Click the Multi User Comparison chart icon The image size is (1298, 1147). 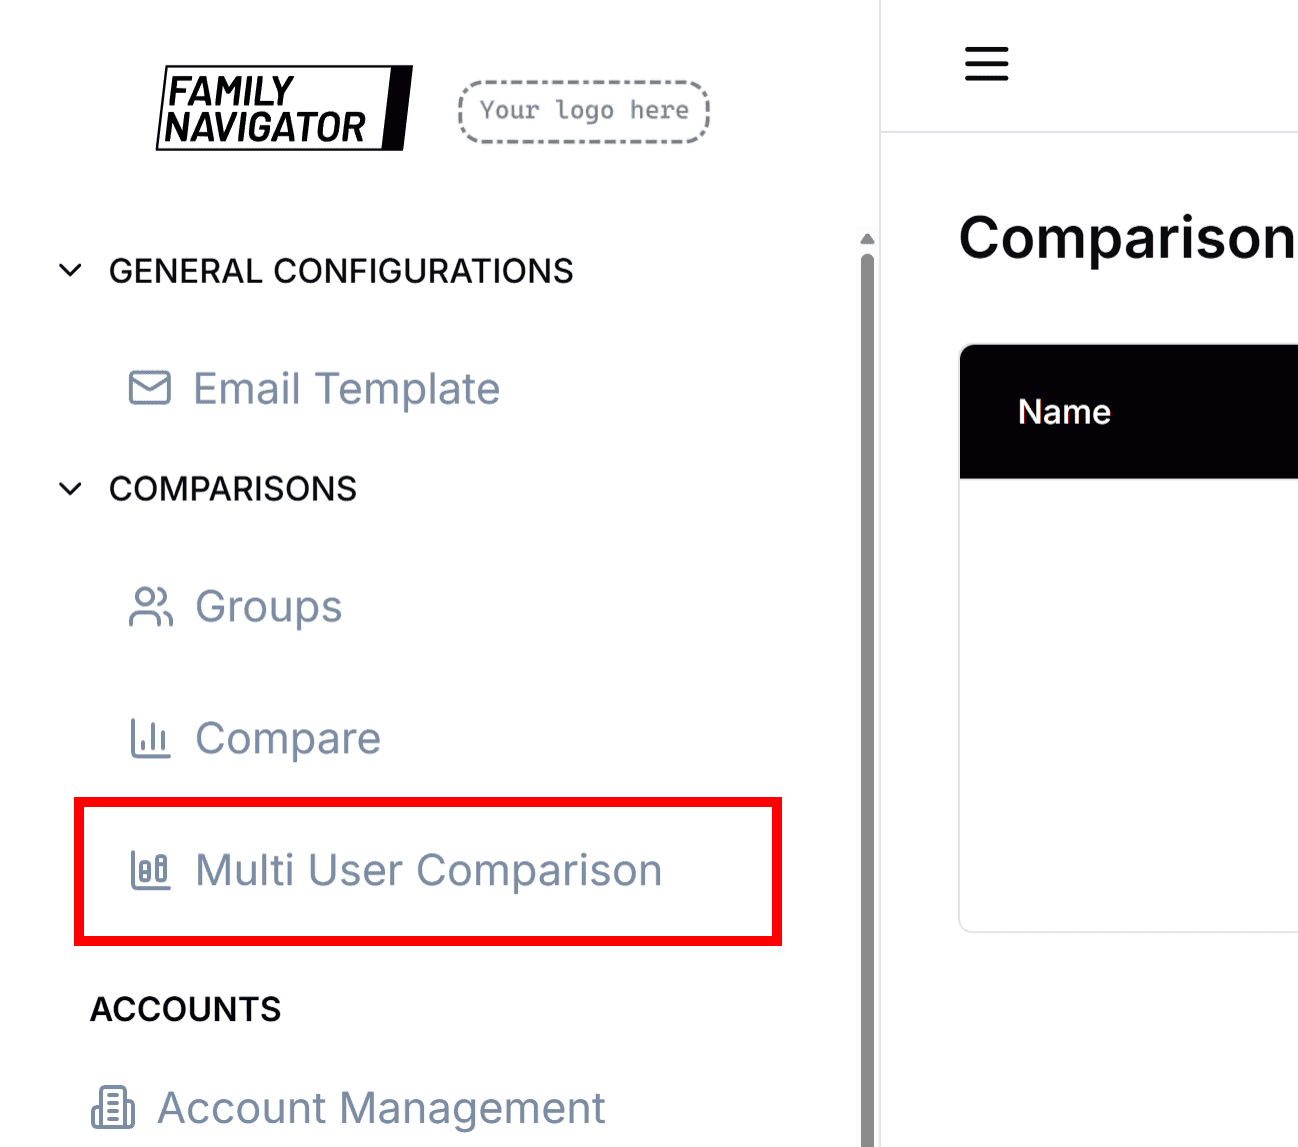click(150, 870)
